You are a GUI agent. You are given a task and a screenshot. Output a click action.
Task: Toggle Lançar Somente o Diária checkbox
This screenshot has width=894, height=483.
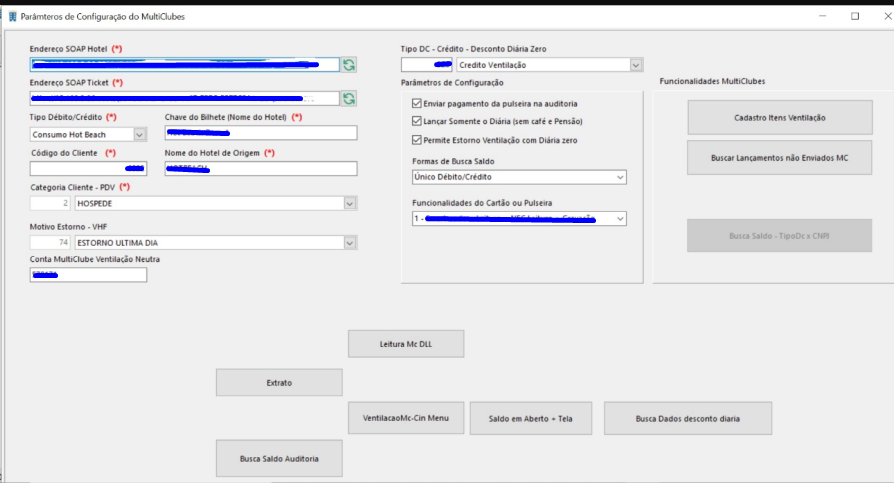coord(417,121)
